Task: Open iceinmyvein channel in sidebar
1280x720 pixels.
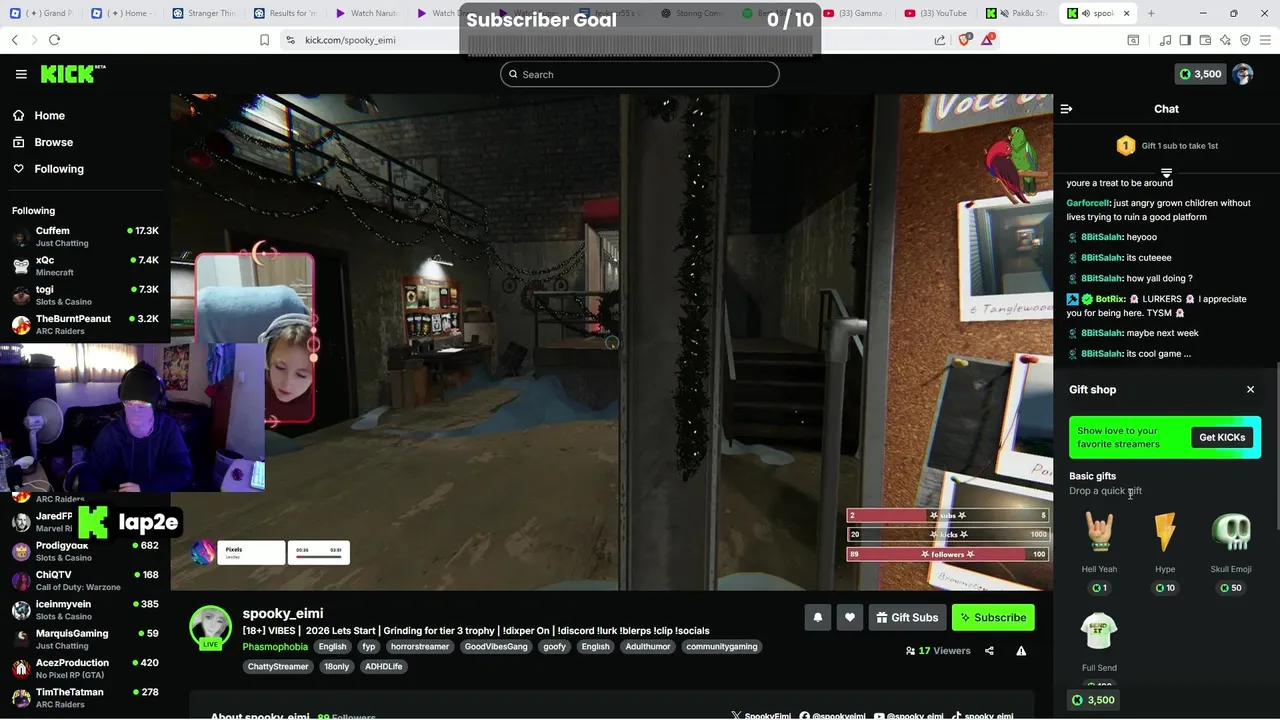Action: 85,610
